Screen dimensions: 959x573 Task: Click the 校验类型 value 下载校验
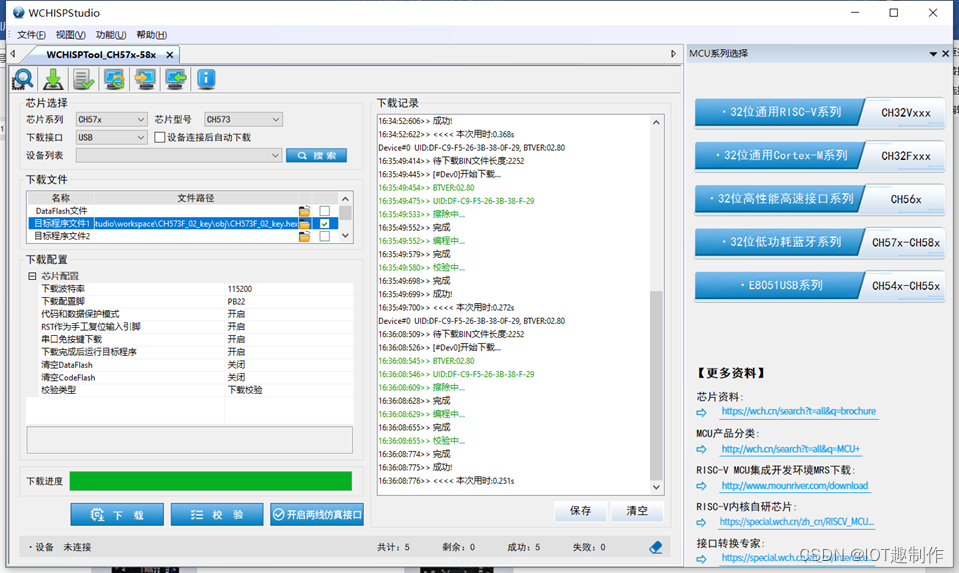(245, 390)
